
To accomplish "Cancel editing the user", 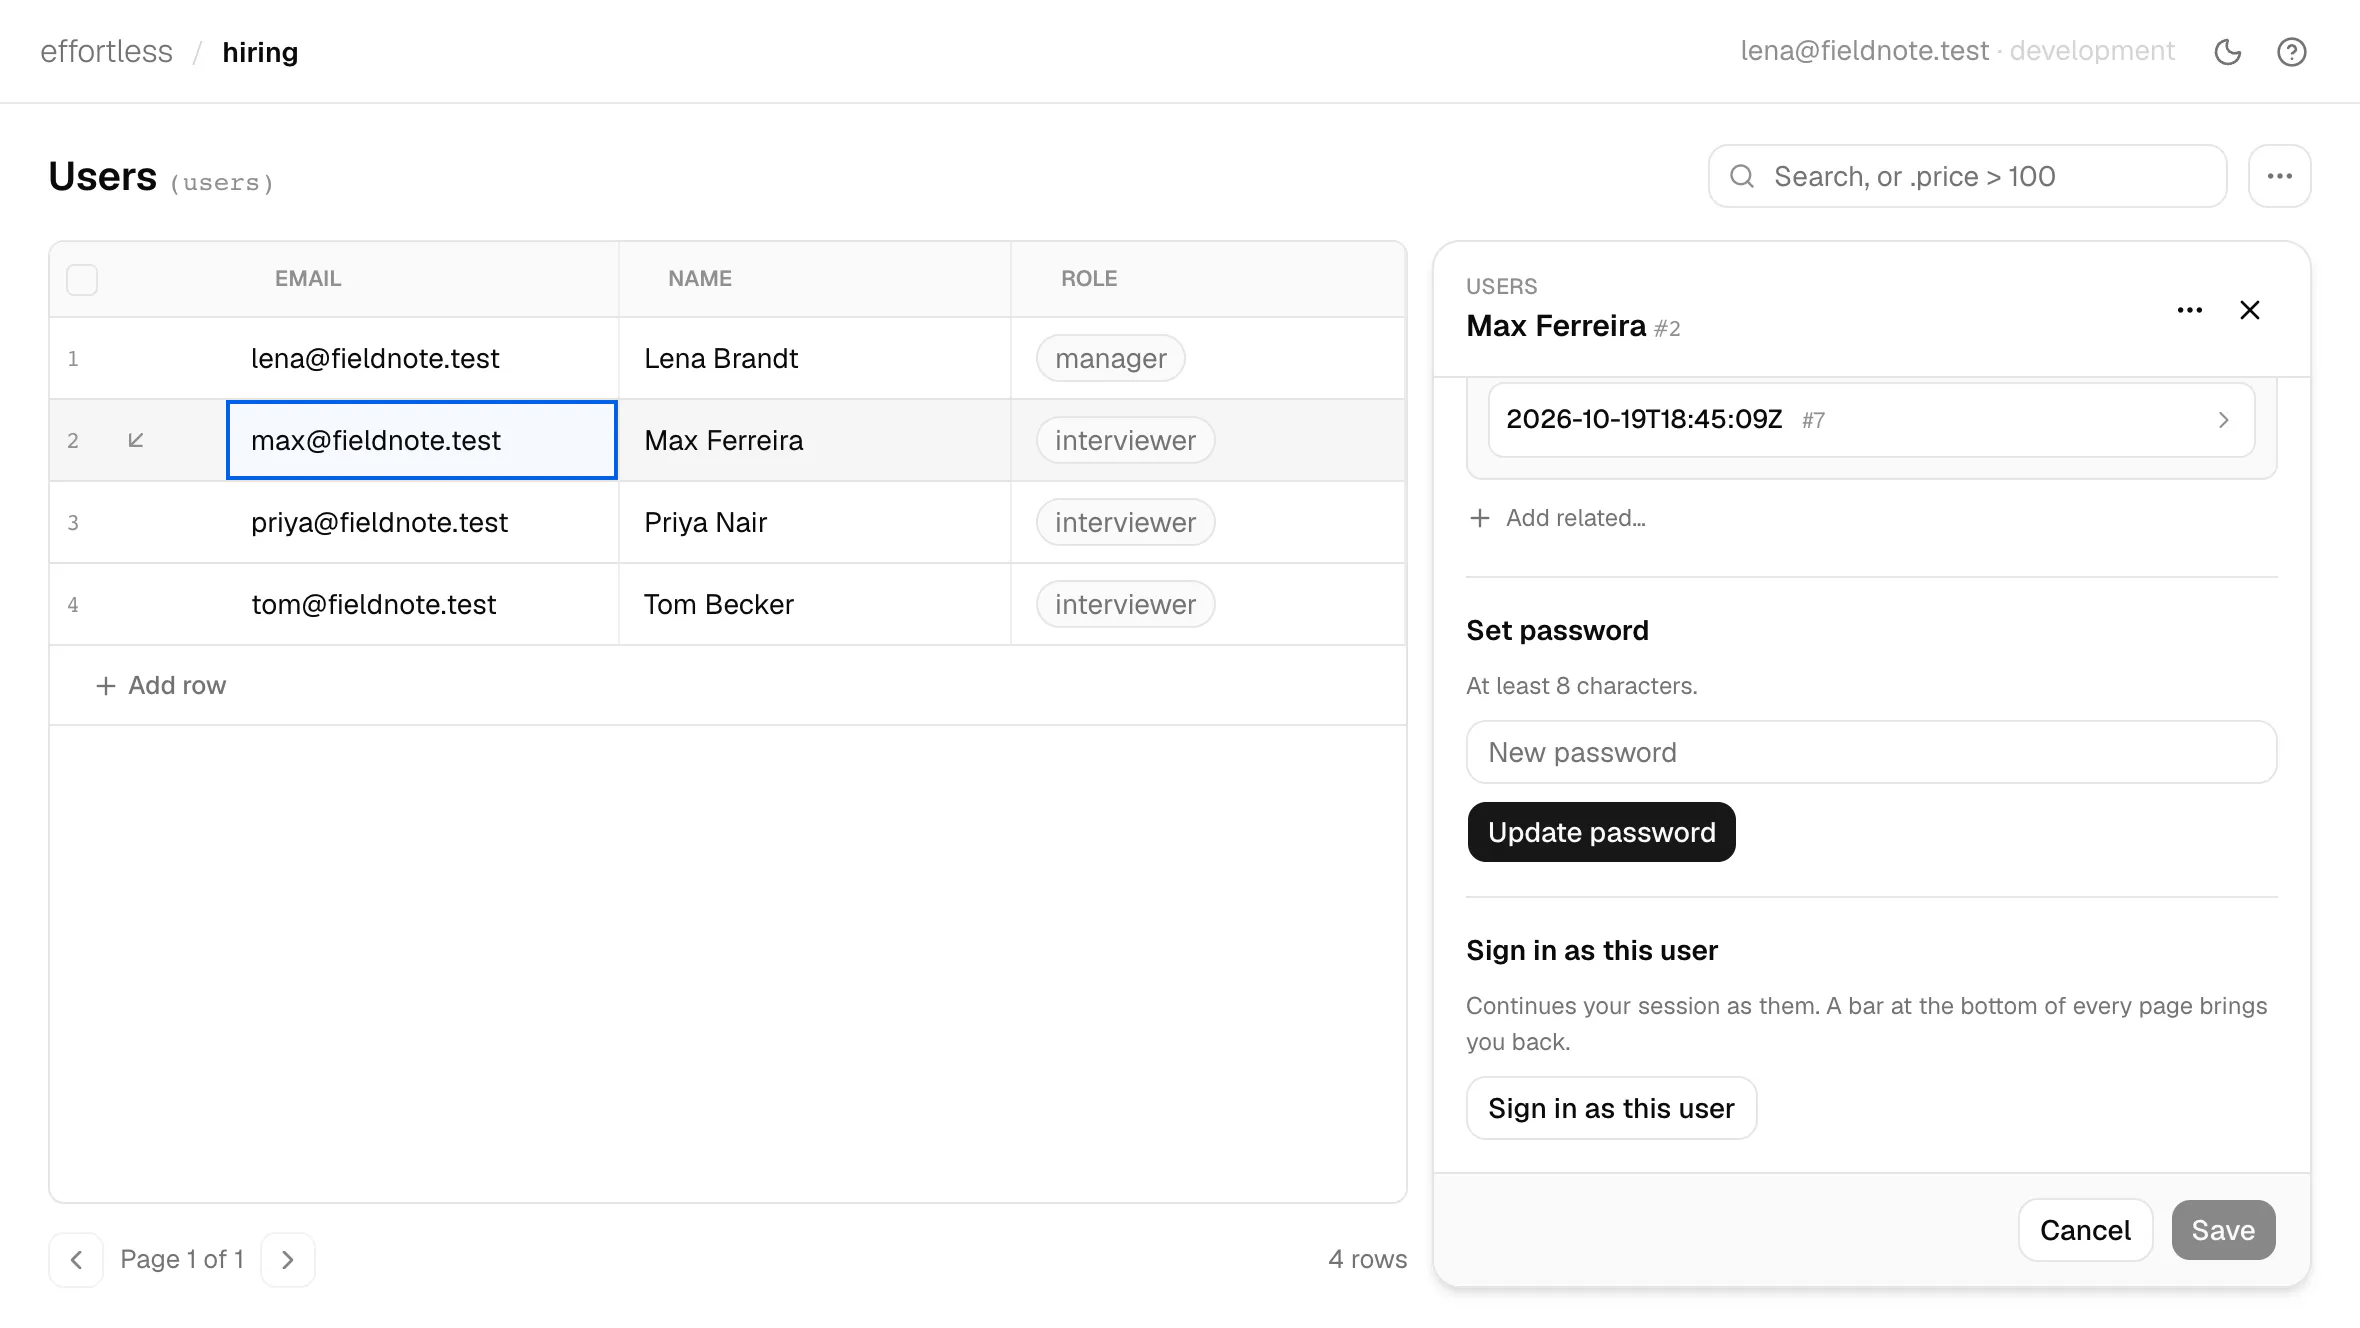I will [x=2085, y=1230].
